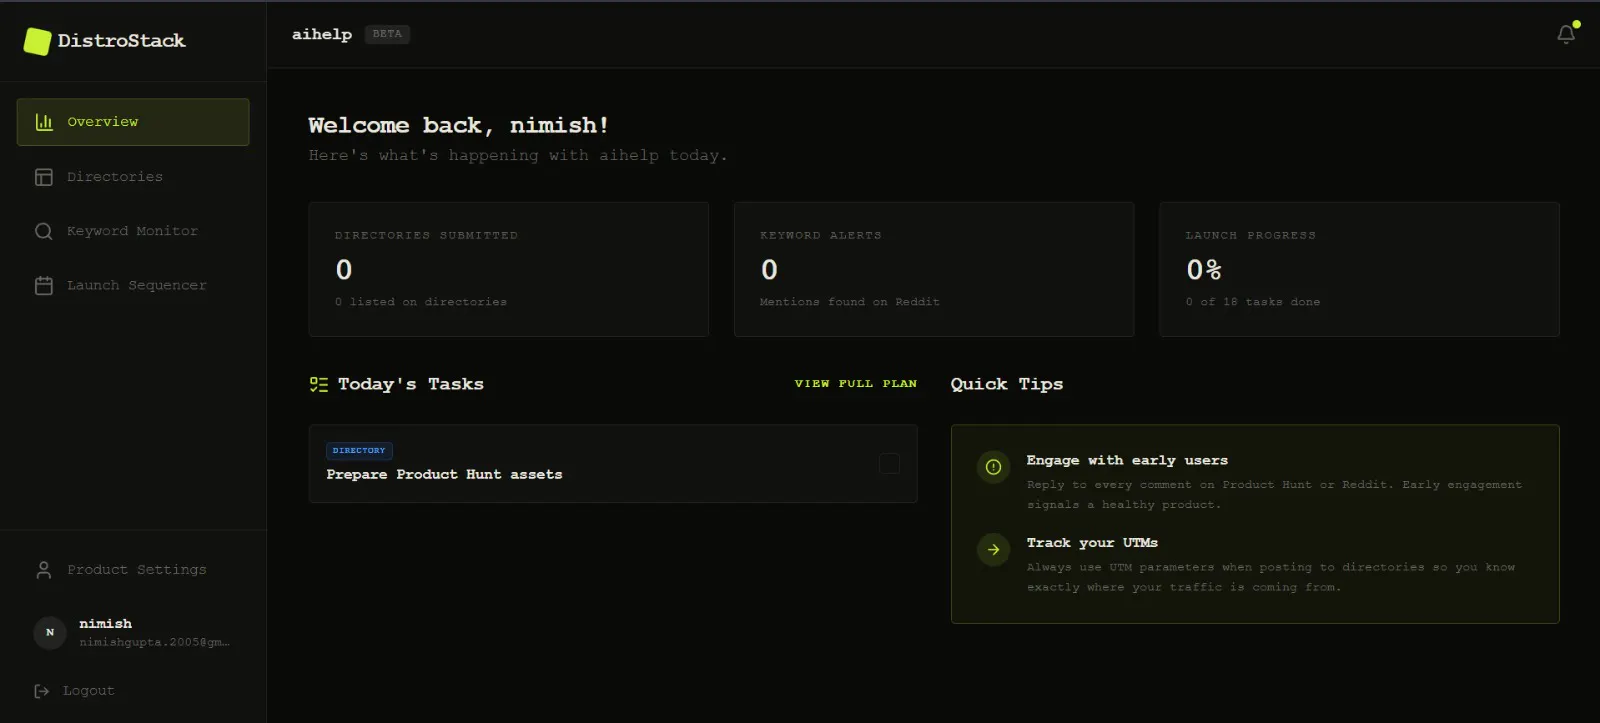Image resolution: width=1600 pixels, height=723 pixels.
Task: Click the Today's Tasks checklist icon
Action: 319,384
